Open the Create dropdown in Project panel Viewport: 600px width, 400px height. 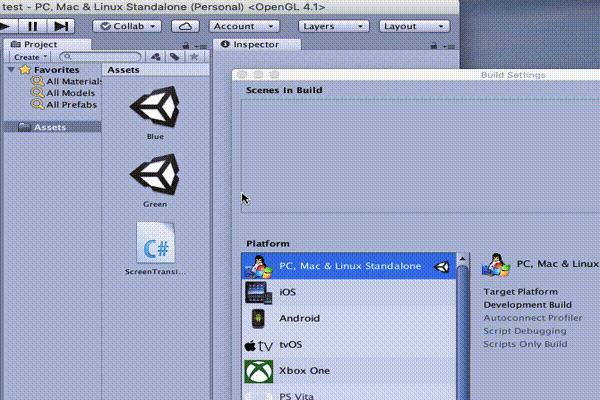click(x=30, y=57)
